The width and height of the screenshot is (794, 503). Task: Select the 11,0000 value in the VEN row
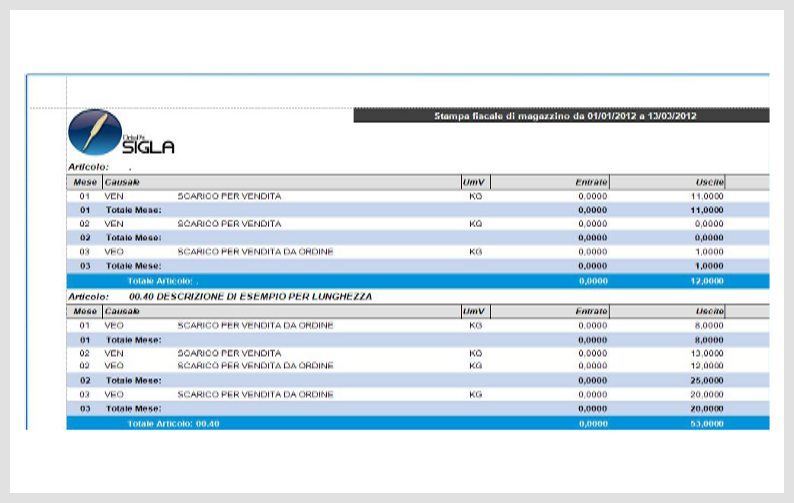coord(707,196)
